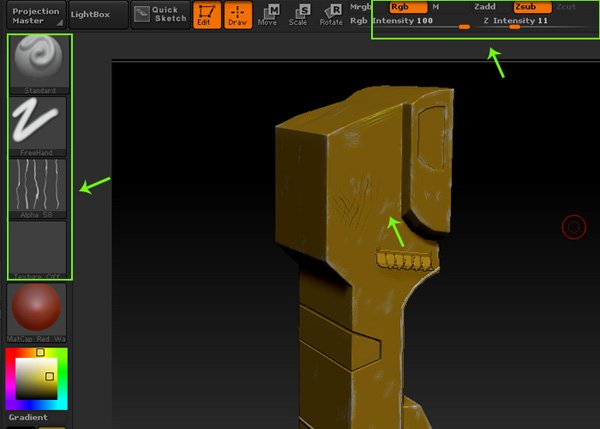This screenshot has width=600, height=429.
Task: Select the Scale tool
Action: click(298, 15)
